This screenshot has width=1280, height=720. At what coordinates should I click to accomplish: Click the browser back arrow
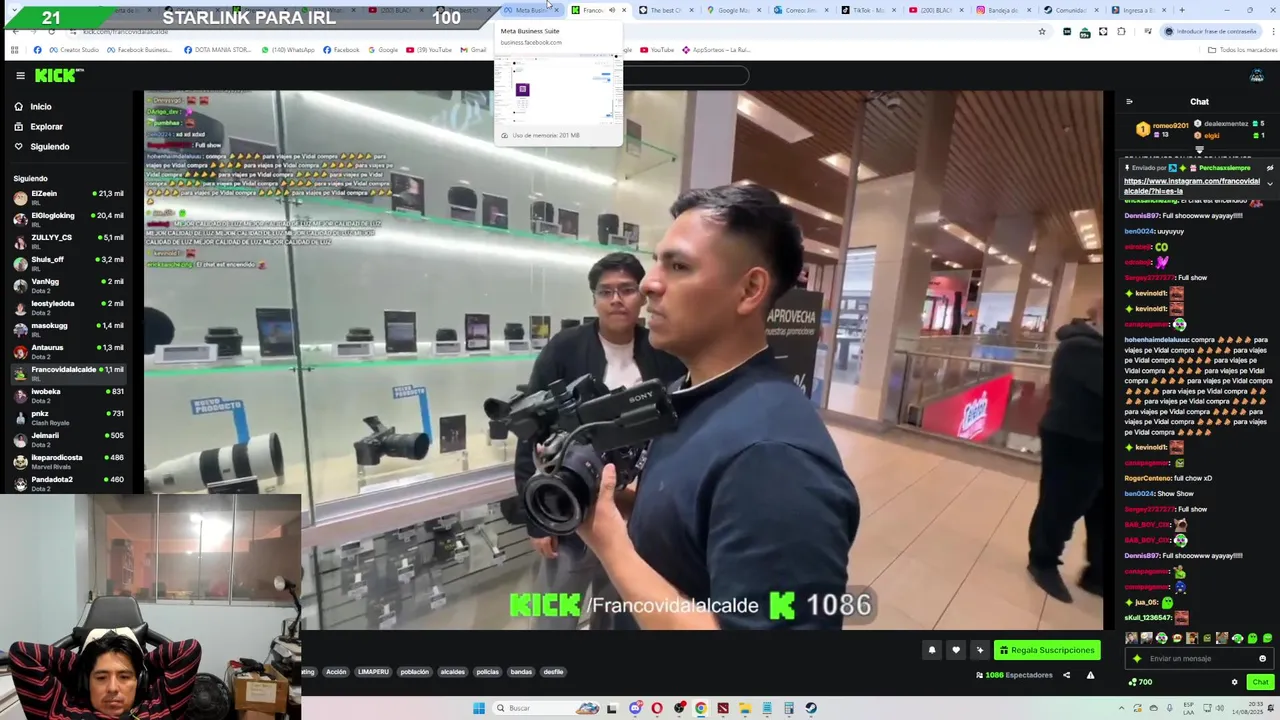click(x=15, y=32)
